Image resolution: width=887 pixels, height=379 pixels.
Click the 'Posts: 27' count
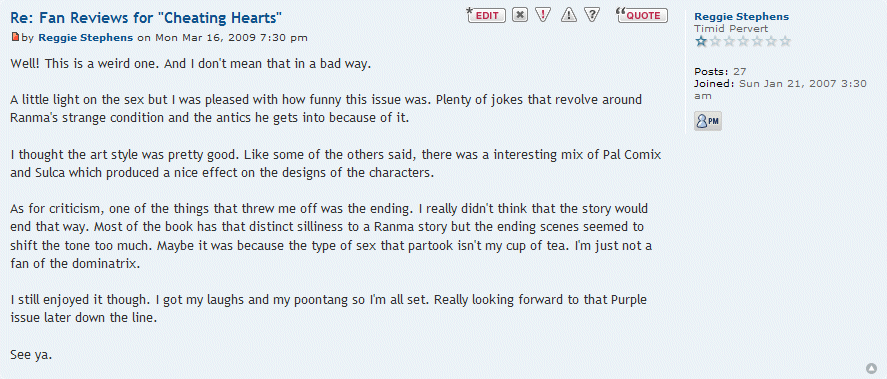coord(720,71)
